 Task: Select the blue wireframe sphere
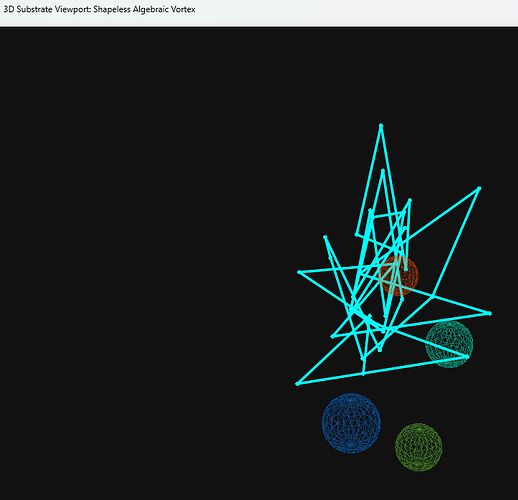click(x=351, y=423)
